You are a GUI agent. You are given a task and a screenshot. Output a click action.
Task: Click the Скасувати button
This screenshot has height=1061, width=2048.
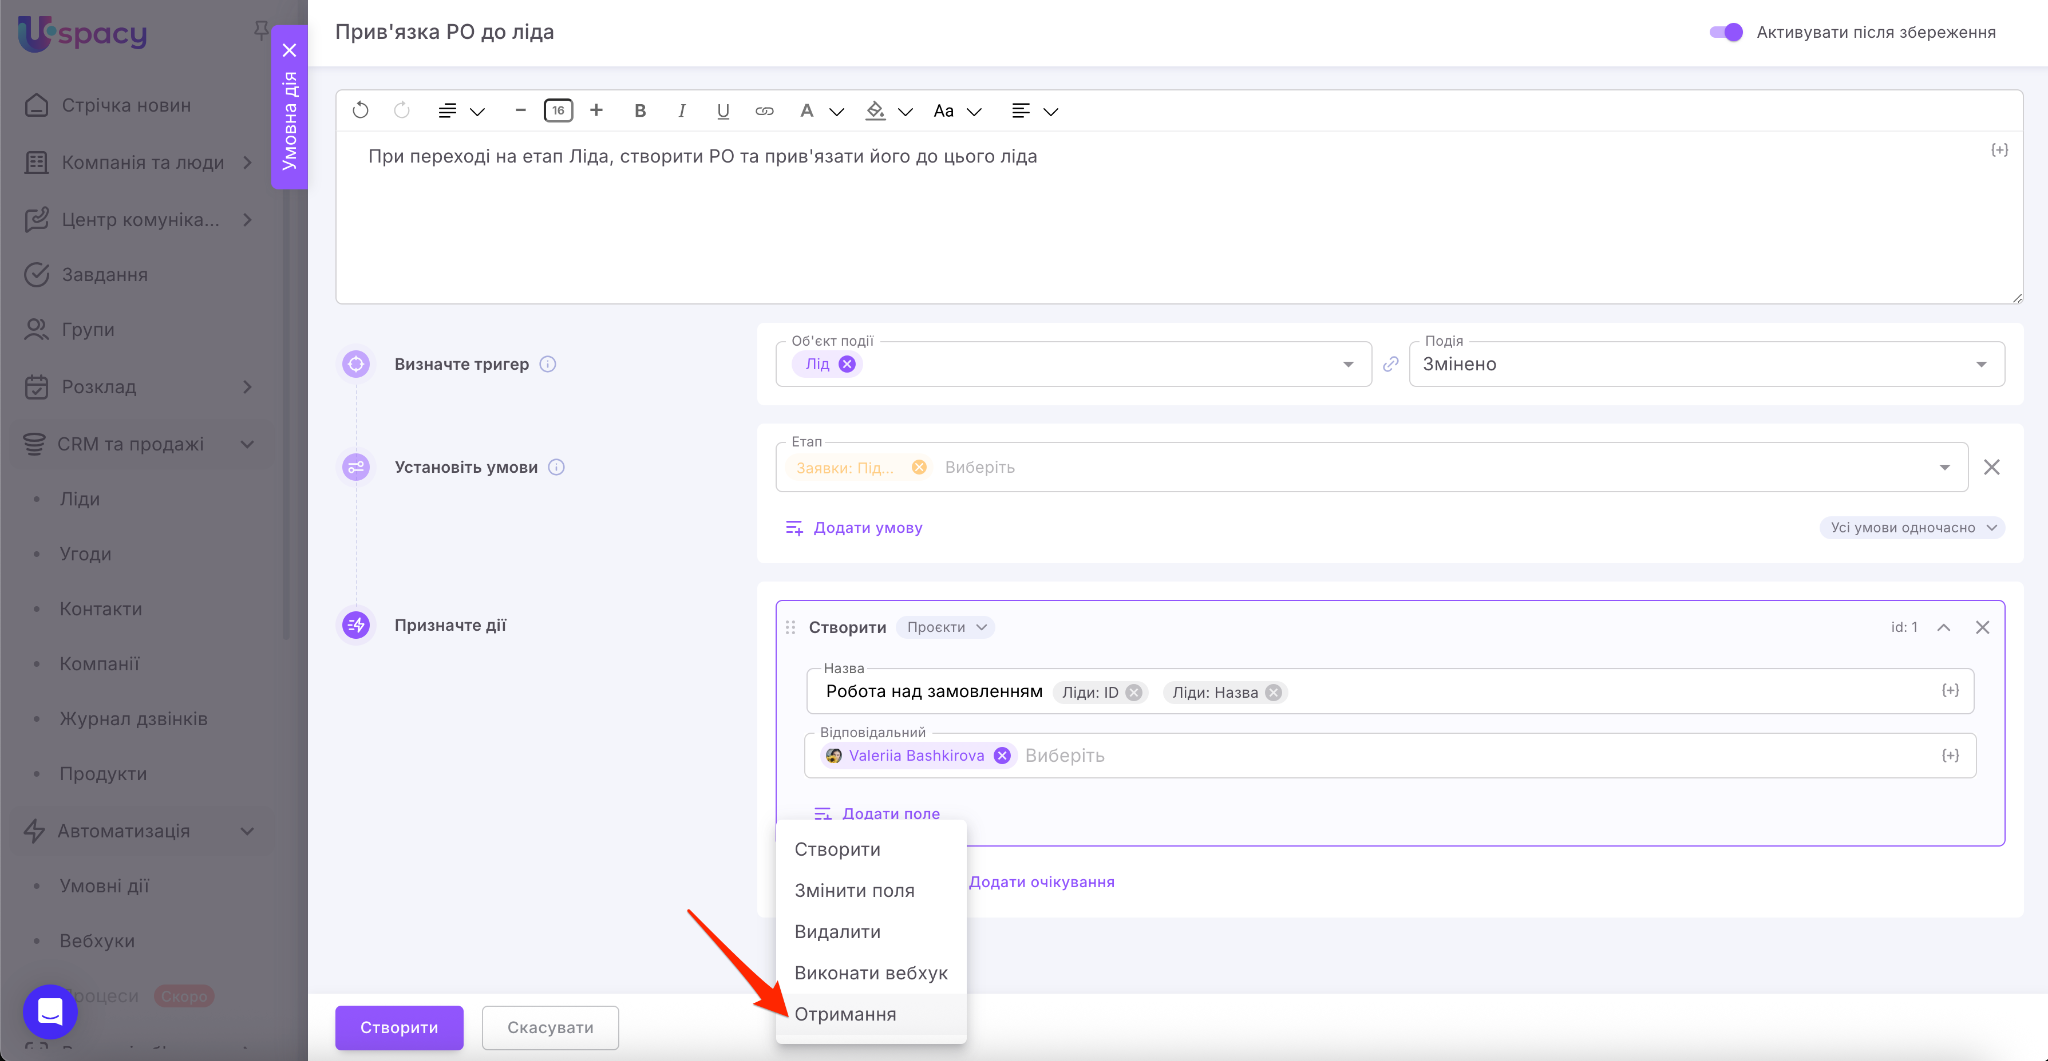[550, 1027]
